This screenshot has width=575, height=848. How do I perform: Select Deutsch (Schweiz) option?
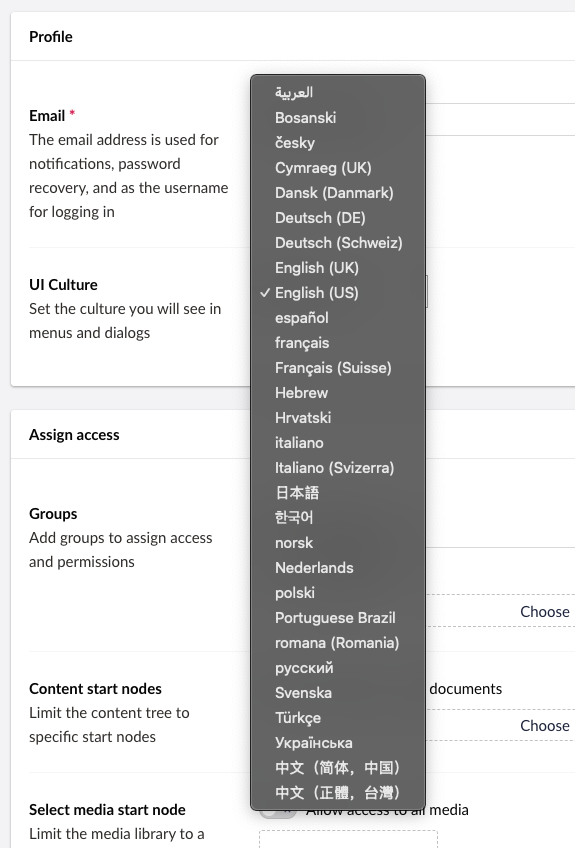tap(338, 242)
